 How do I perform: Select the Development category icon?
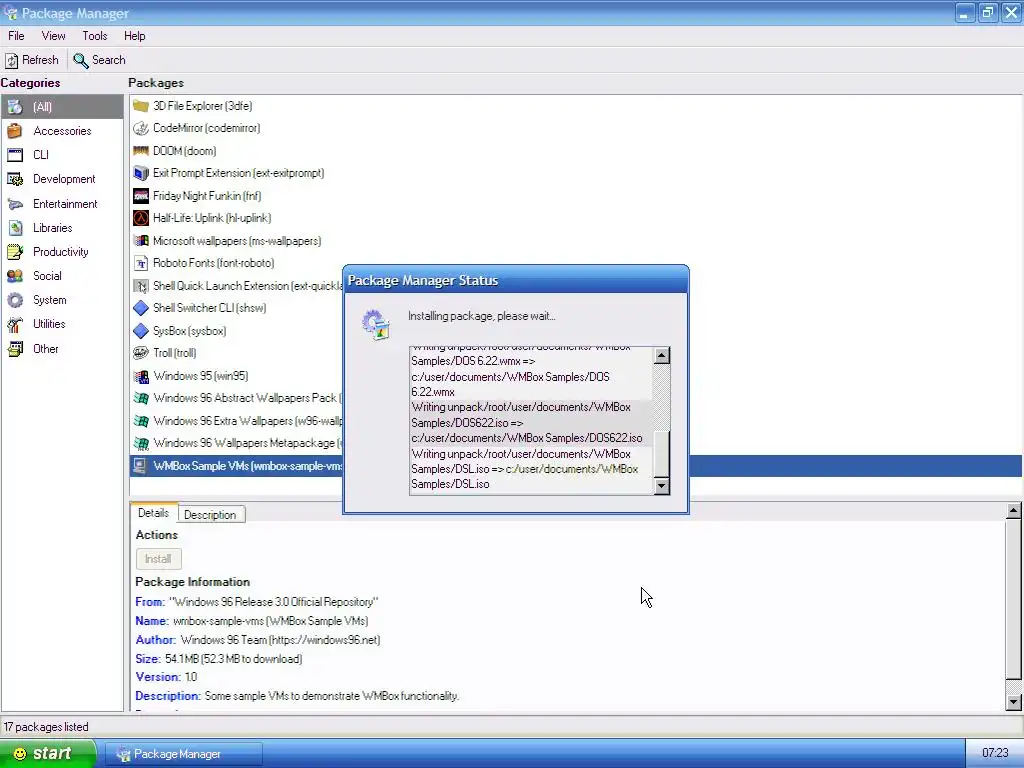(15, 179)
